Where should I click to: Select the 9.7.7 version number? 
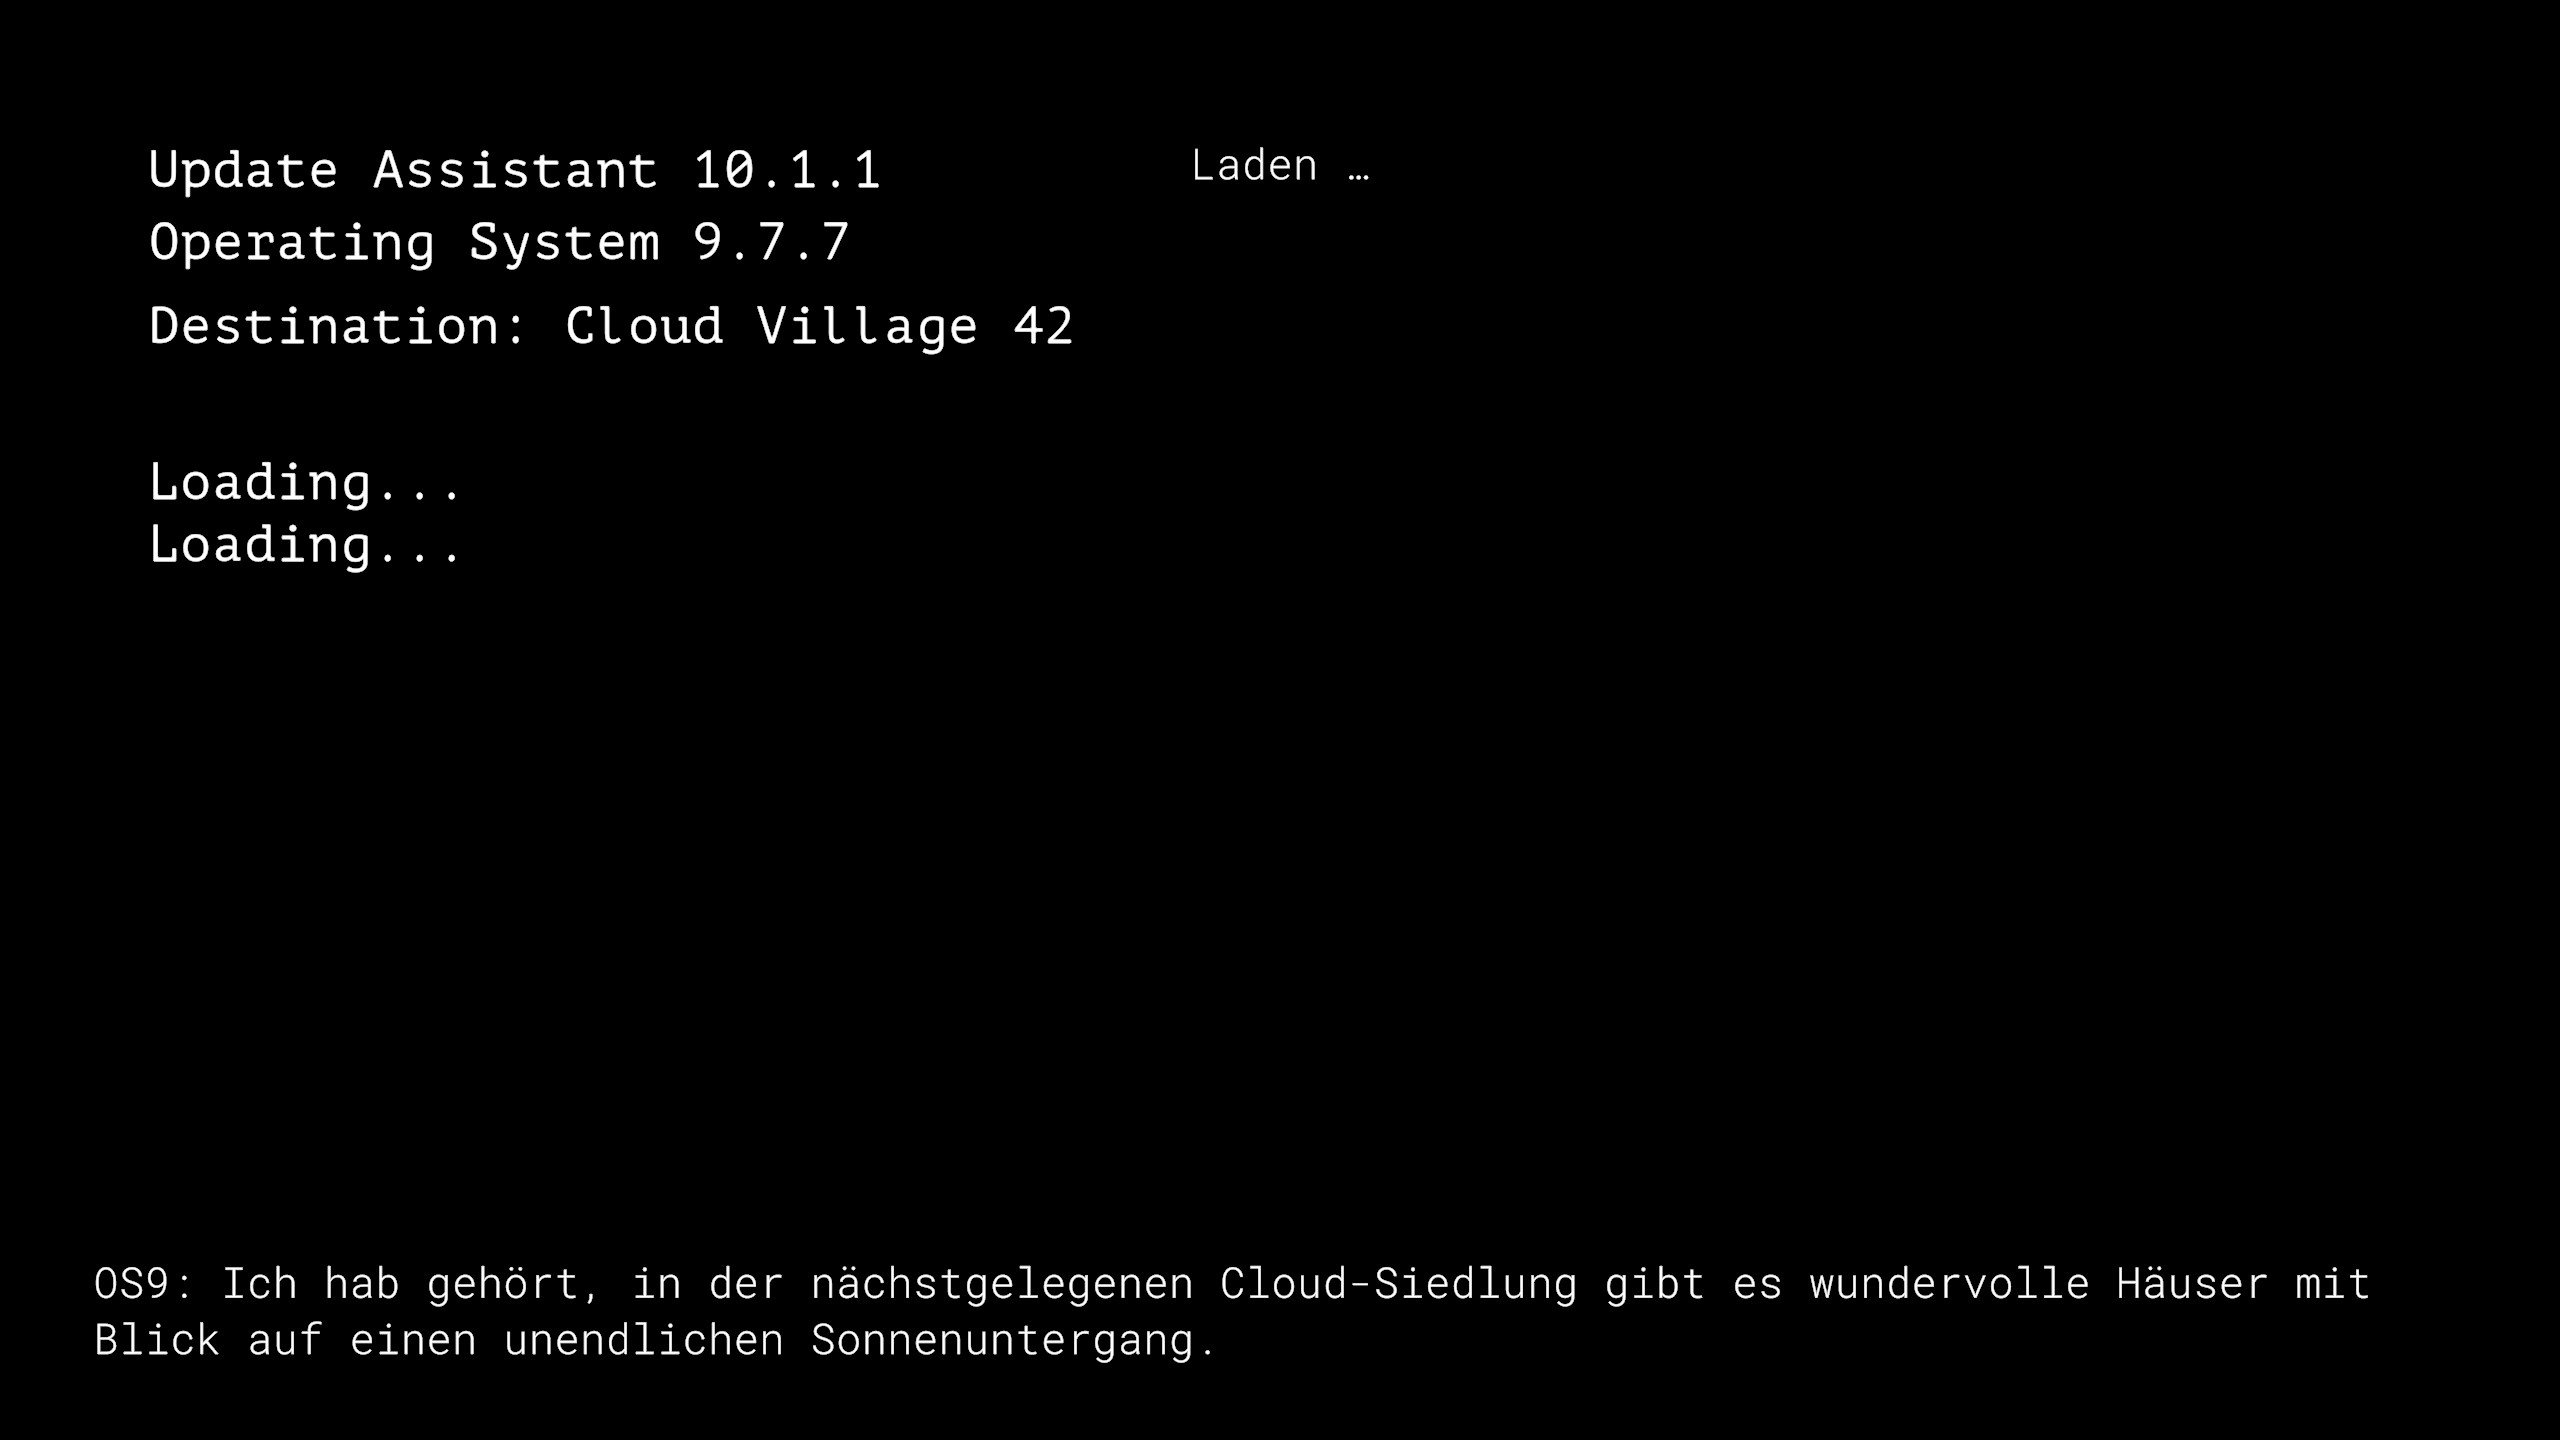coord(771,242)
